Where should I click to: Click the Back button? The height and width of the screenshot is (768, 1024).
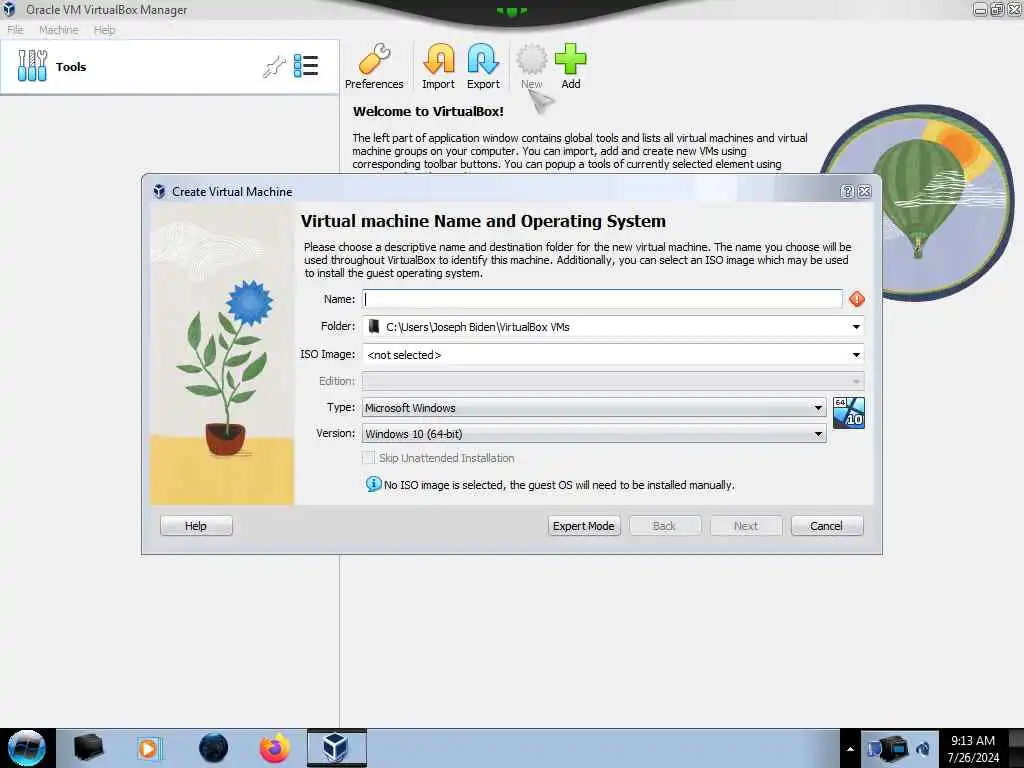click(x=665, y=526)
